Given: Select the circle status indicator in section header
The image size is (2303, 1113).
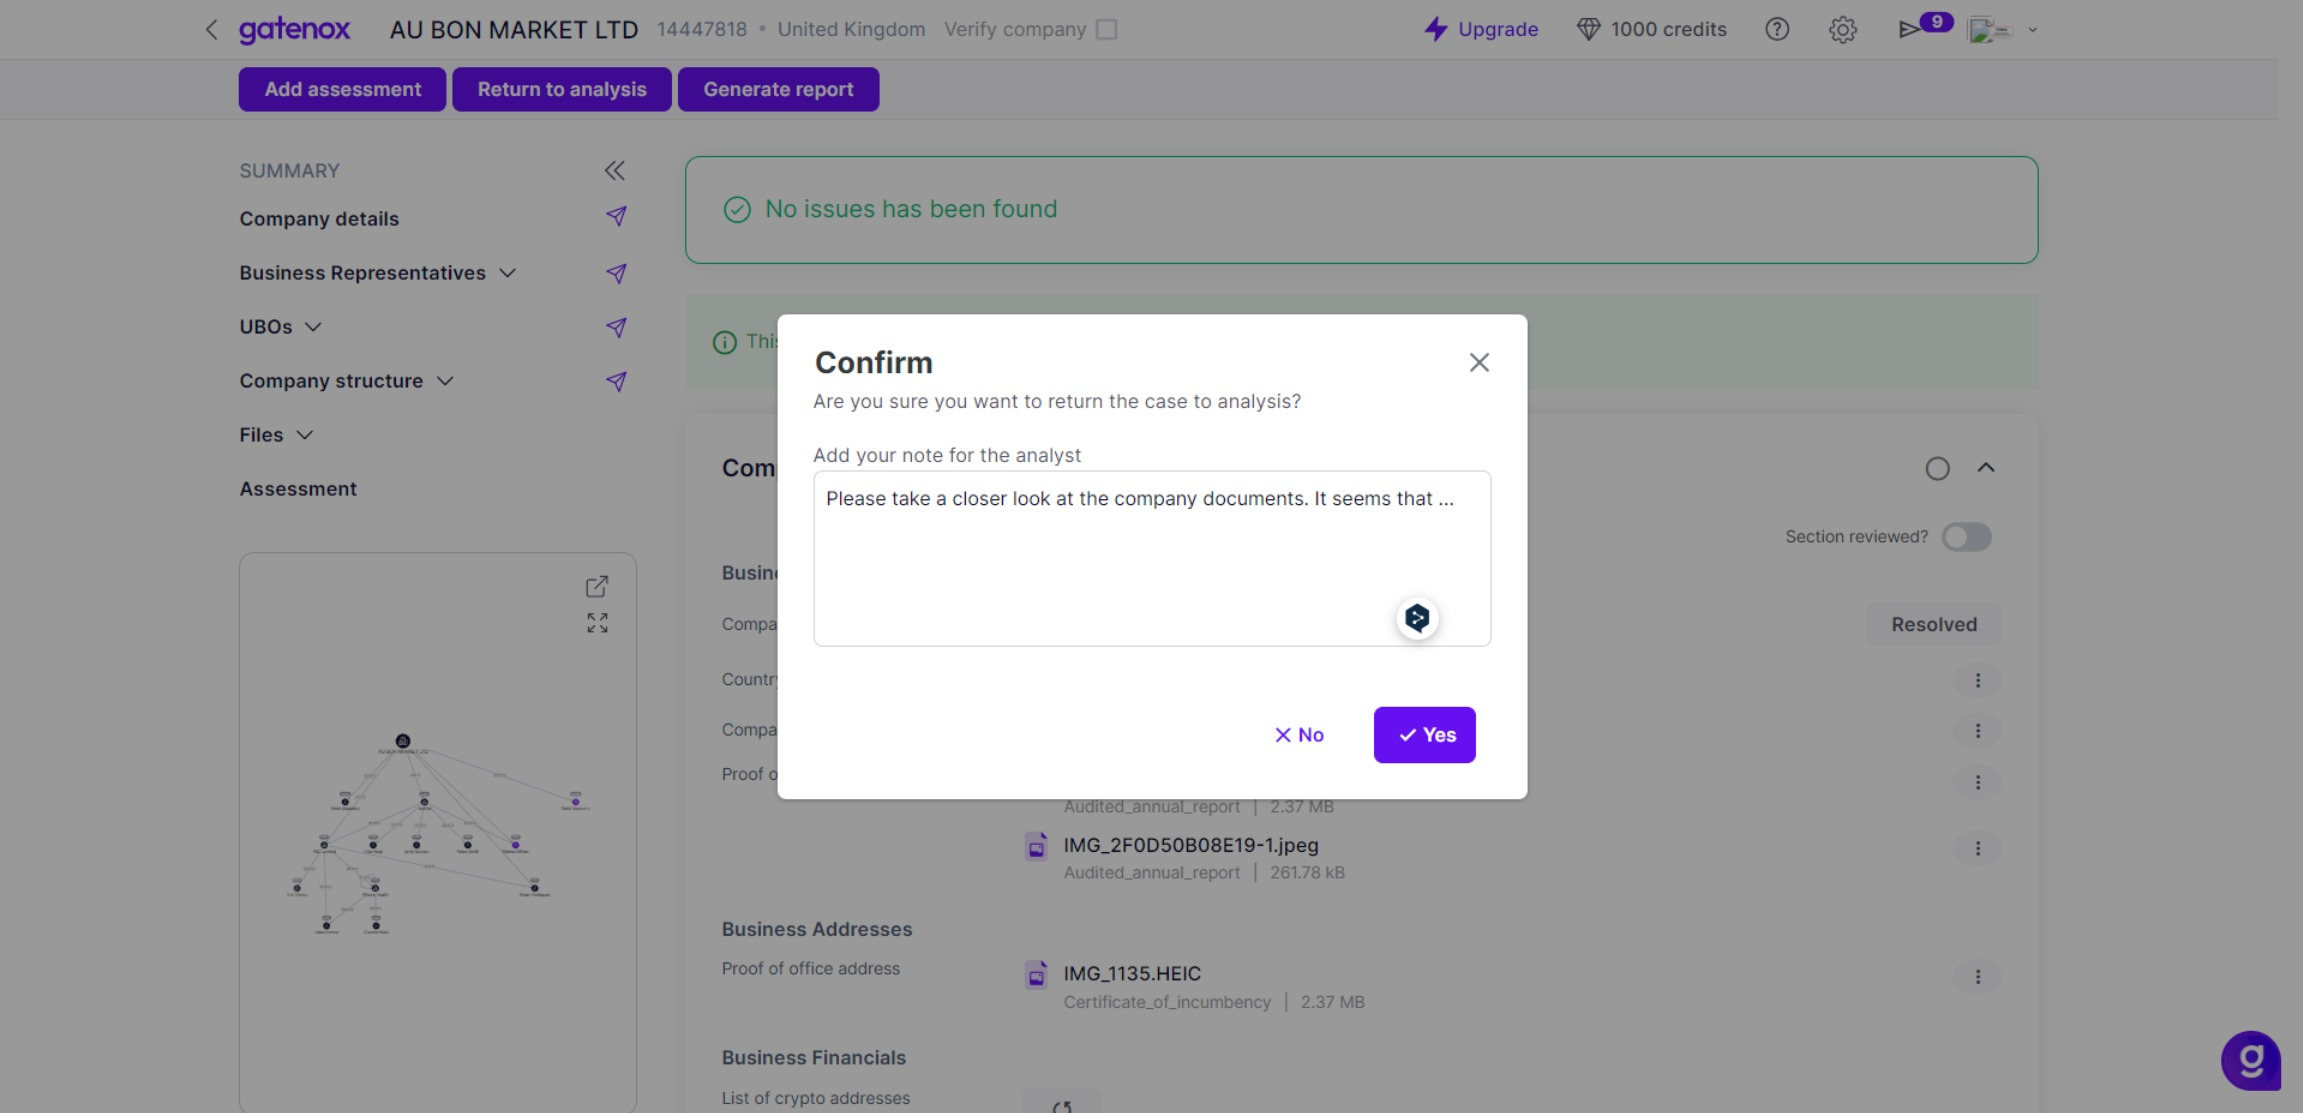Looking at the screenshot, I should click(1937, 468).
